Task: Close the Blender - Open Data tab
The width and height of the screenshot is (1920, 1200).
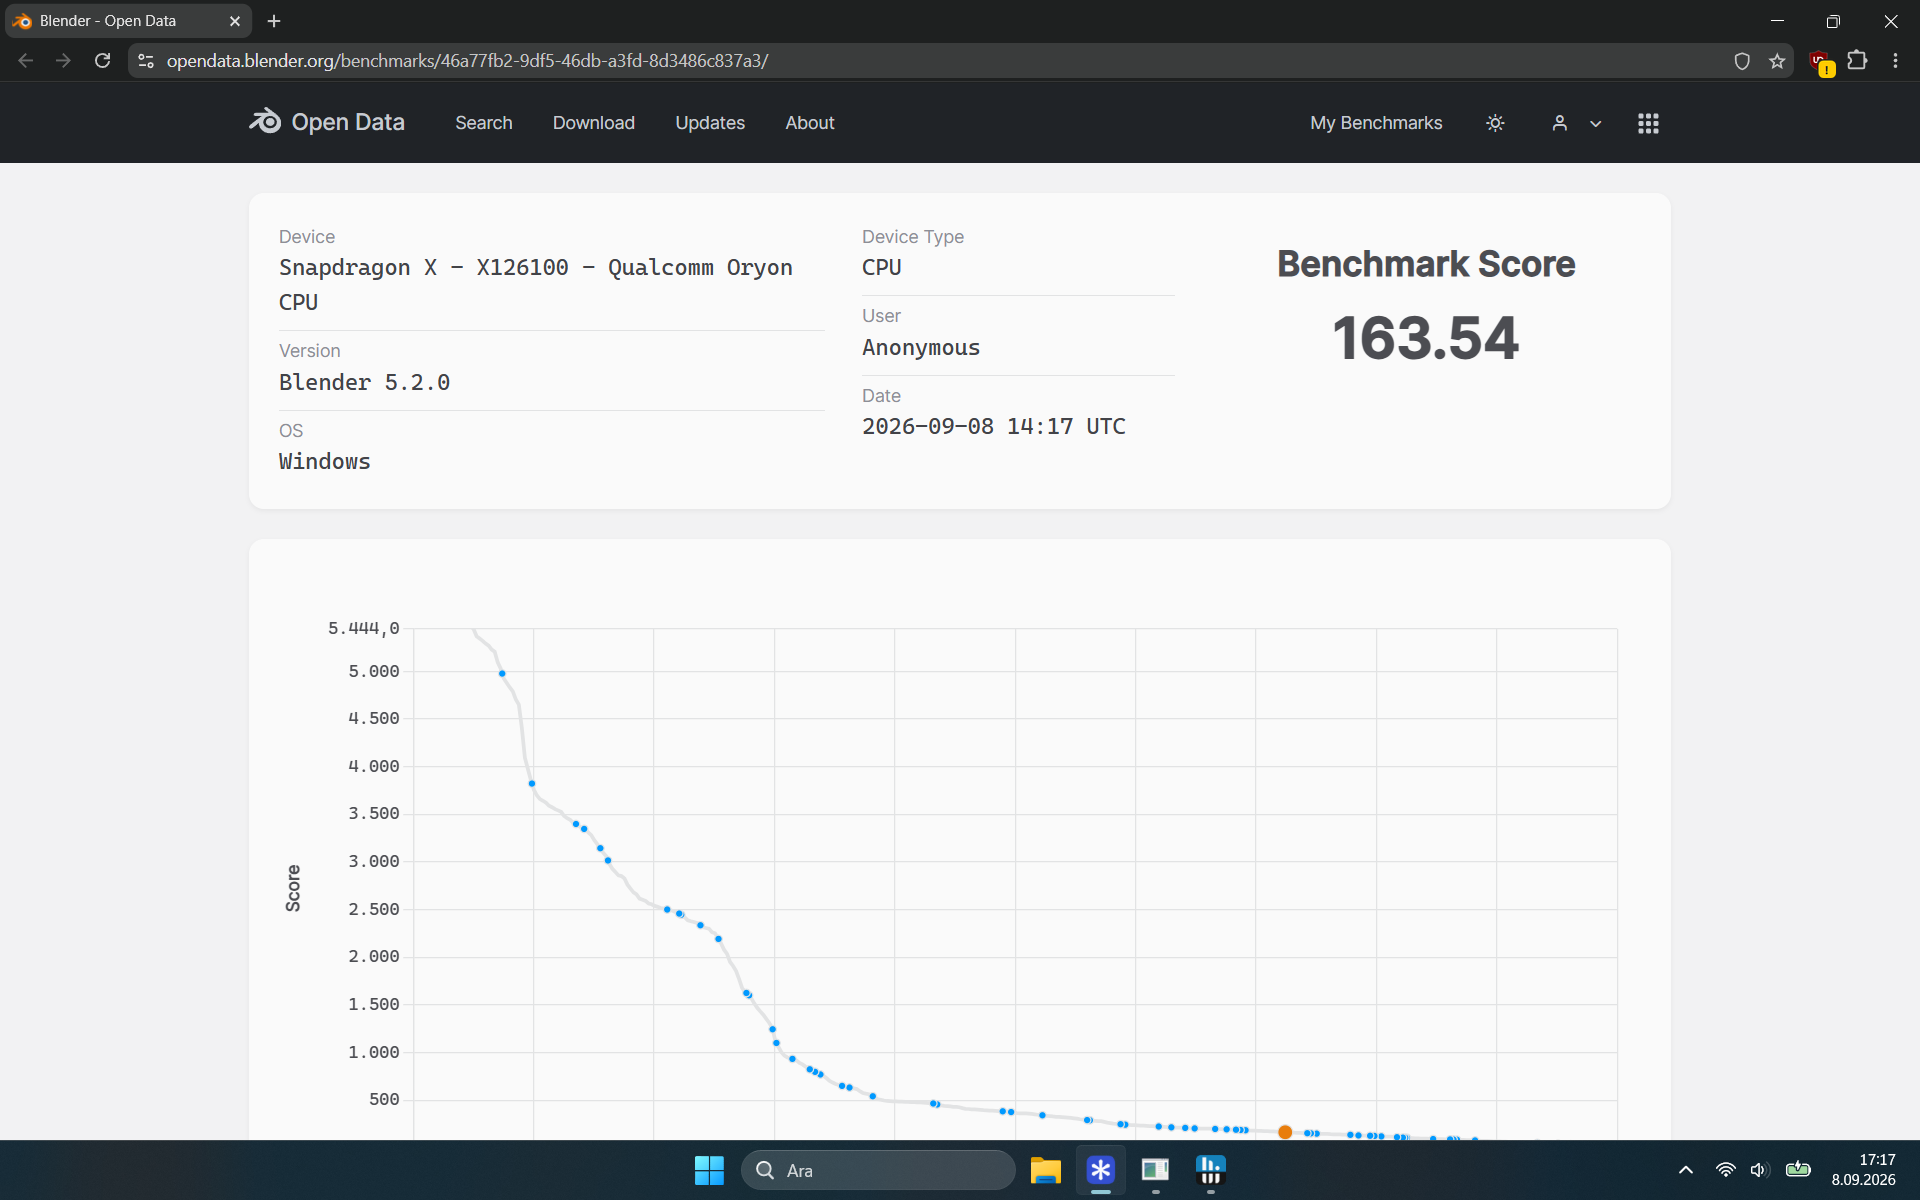Action: click(x=235, y=21)
